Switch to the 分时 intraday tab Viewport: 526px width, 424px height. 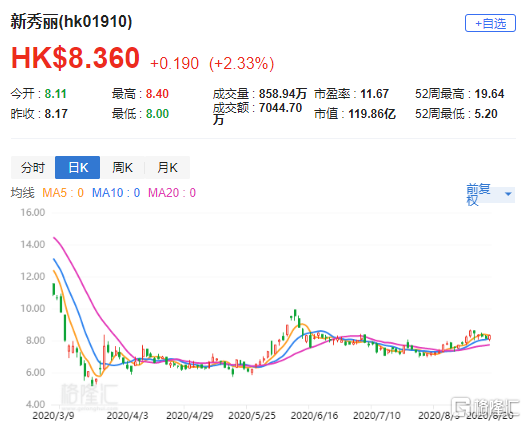tap(33, 167)
